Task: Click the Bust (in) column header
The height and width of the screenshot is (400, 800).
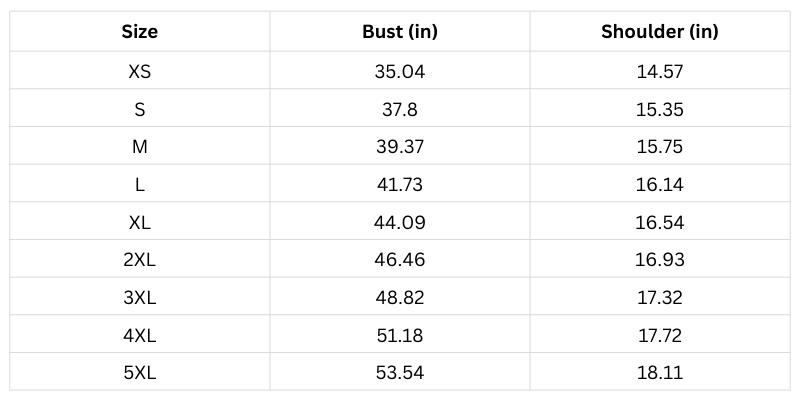Action: [x=400, y=31]
